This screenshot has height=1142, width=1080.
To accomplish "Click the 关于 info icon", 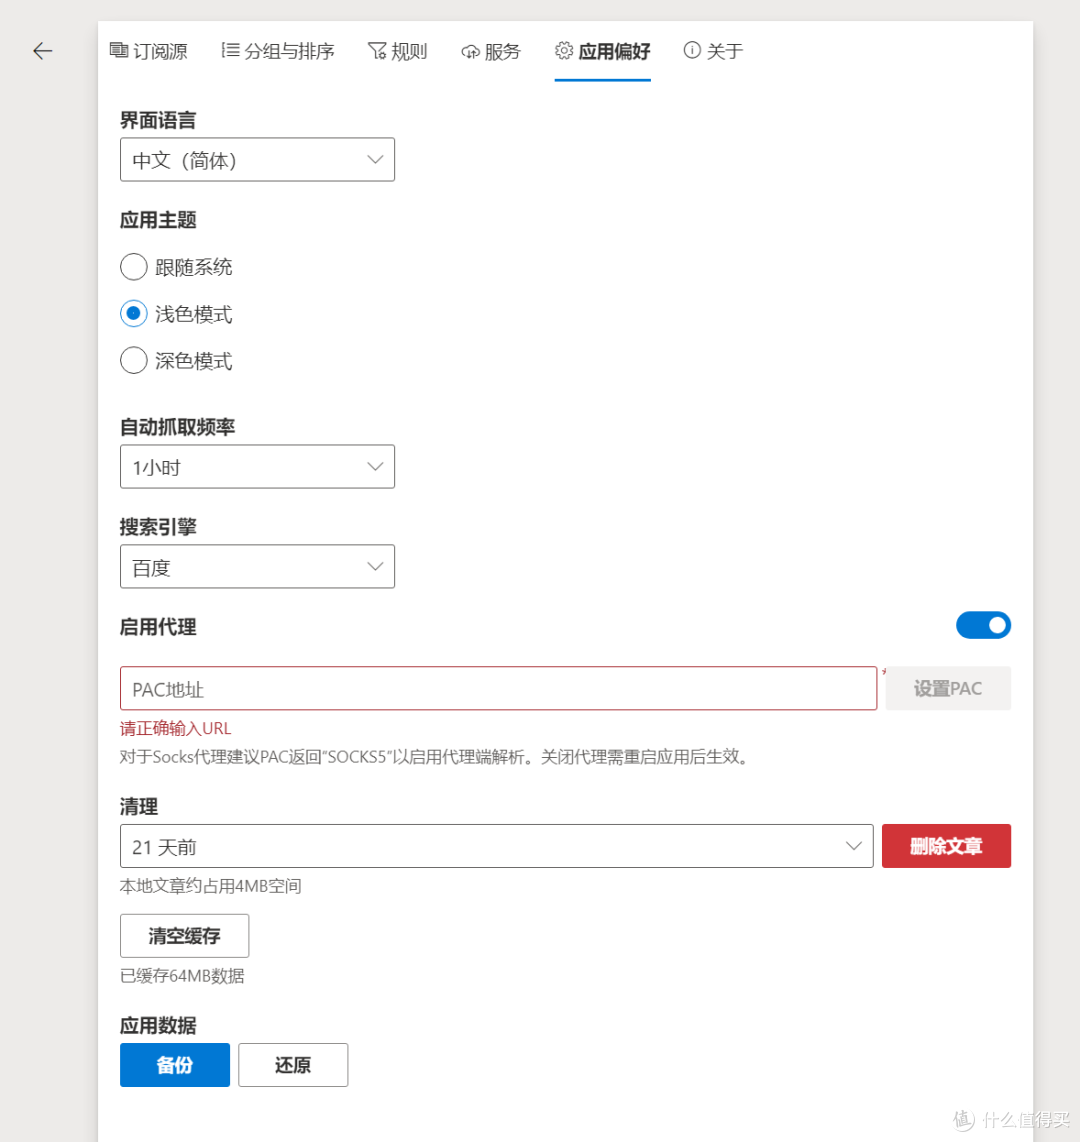I will (x=690, y=51).
